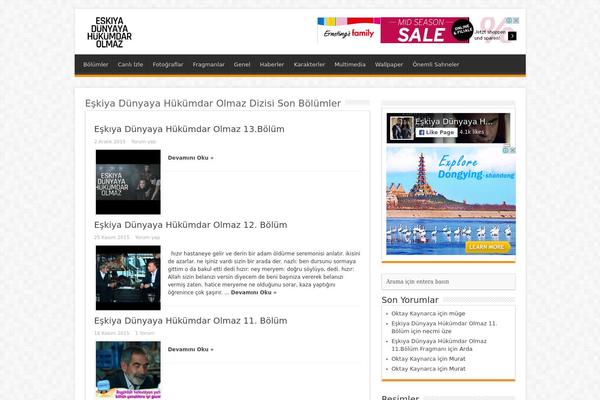The image size is (600, 400).
Task: Click Learn More on the Dongying ad
Action: coord(488,247)
